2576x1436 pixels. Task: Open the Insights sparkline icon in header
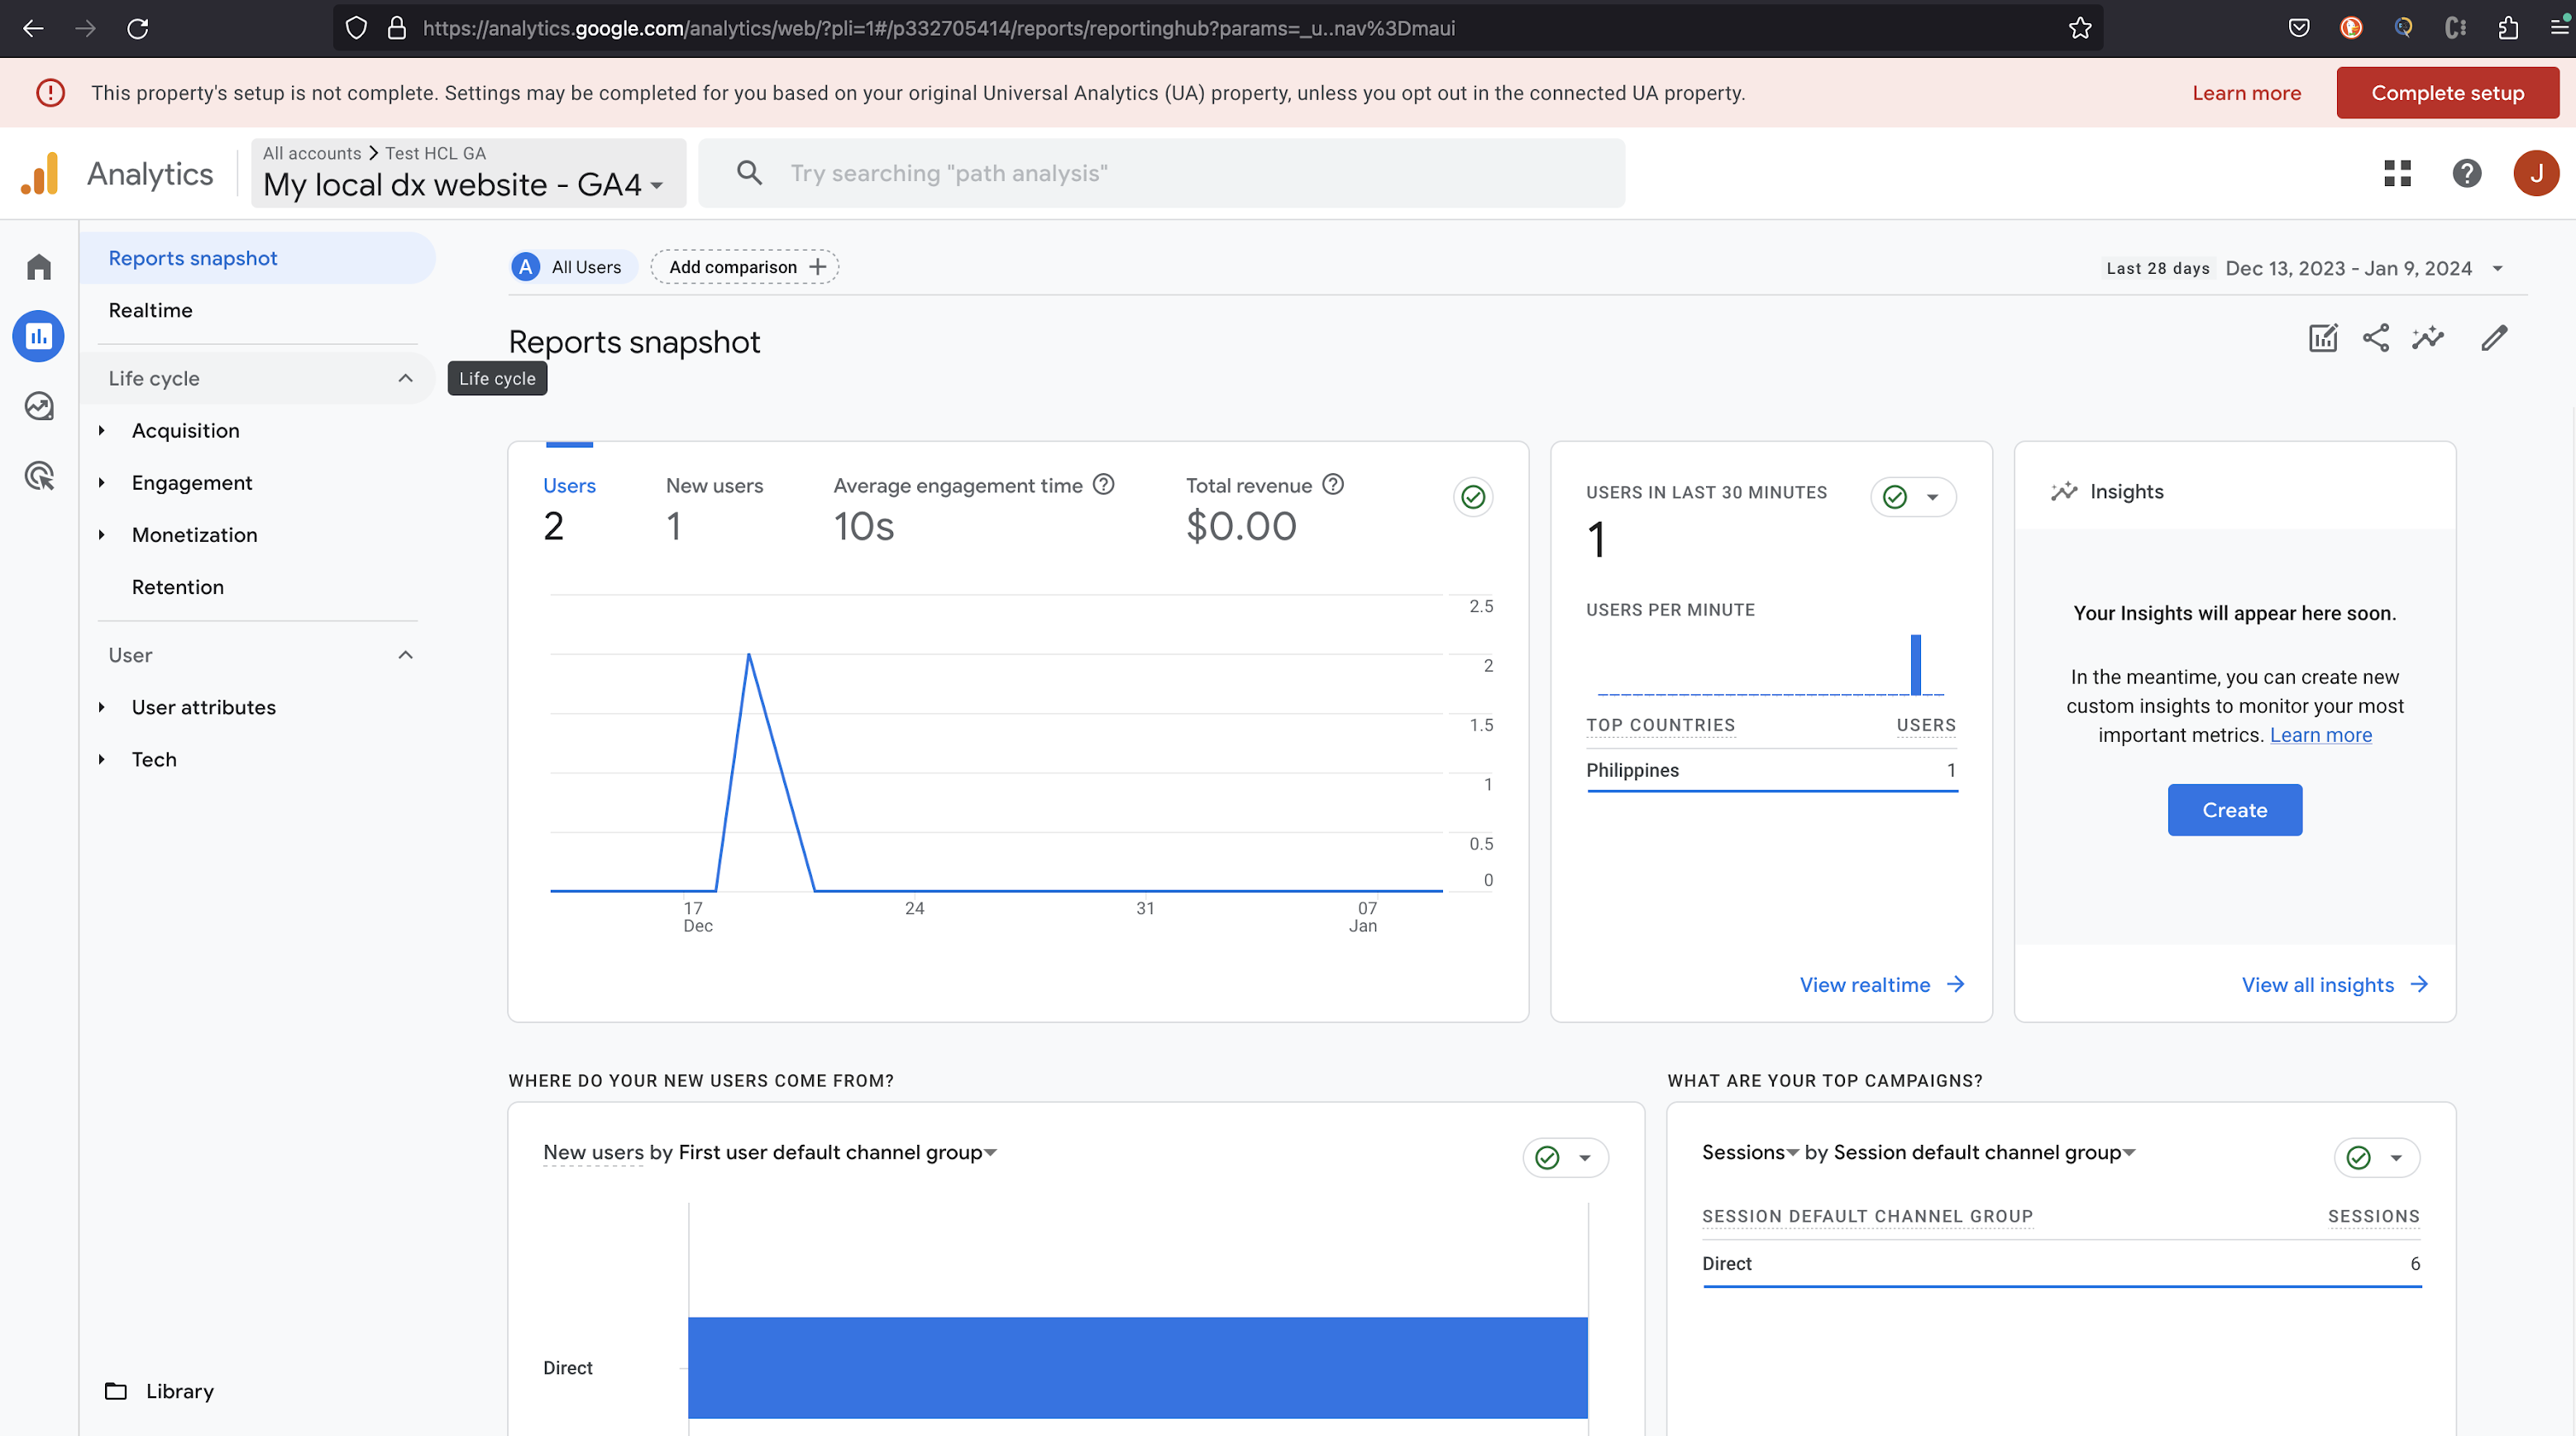coord(2427,339)
